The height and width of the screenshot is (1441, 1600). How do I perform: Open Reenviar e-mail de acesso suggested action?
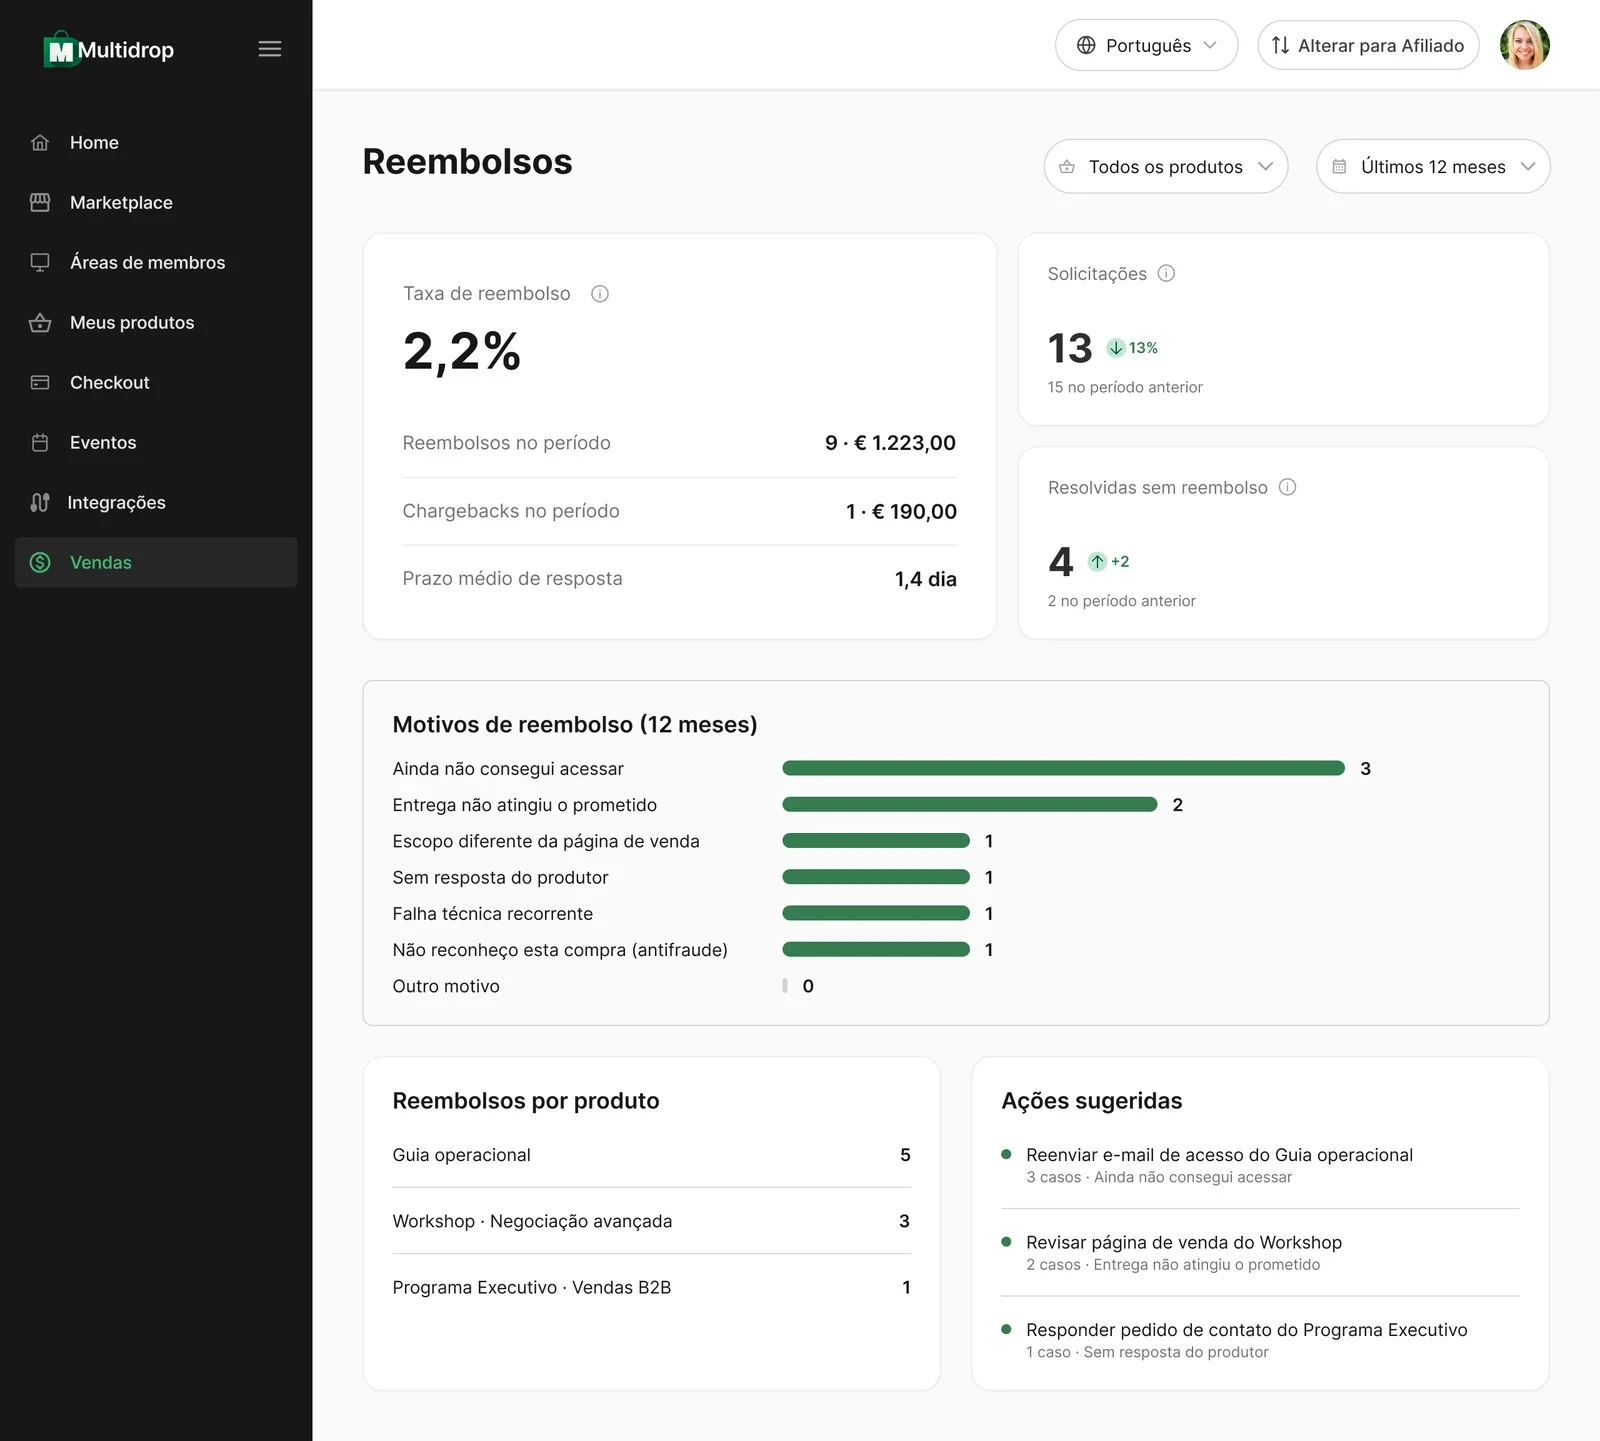[x=1260, y=1165]
